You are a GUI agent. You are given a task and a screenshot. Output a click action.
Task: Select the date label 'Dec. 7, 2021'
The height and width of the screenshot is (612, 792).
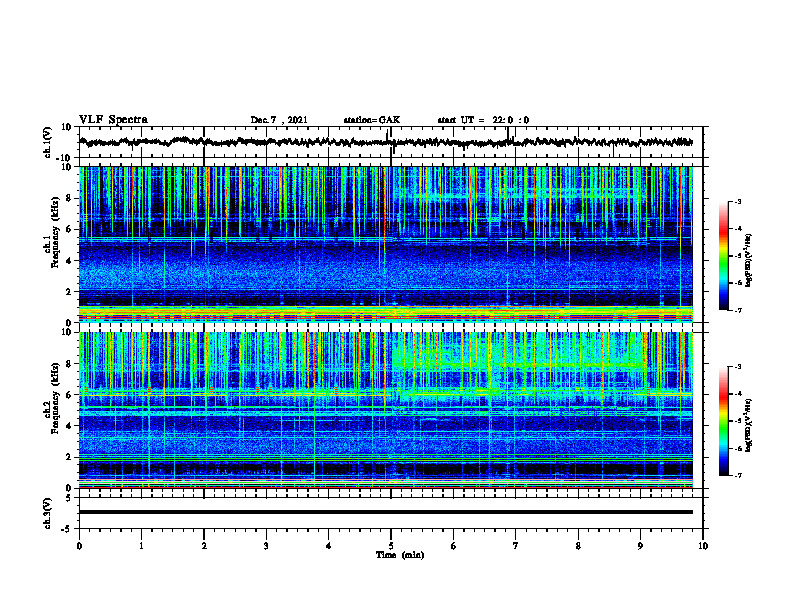pos(279,120)
